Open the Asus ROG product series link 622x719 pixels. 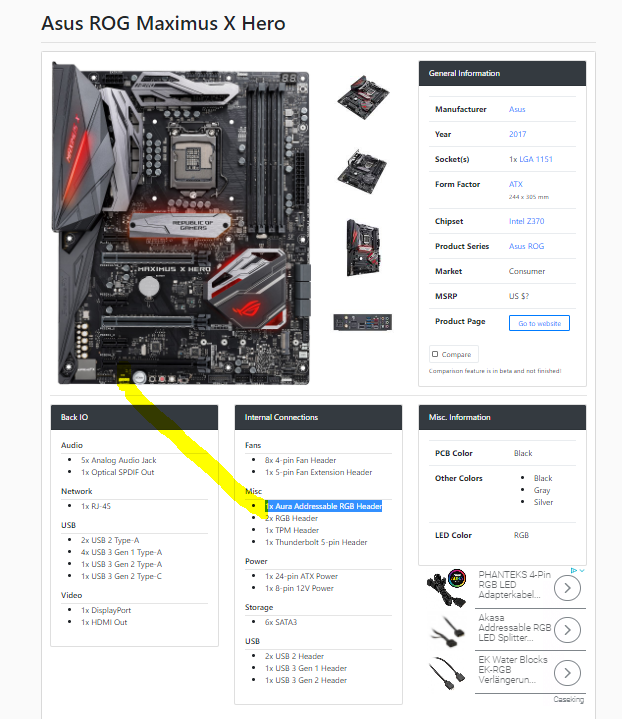pyautogui.click(x=526, y=246)
